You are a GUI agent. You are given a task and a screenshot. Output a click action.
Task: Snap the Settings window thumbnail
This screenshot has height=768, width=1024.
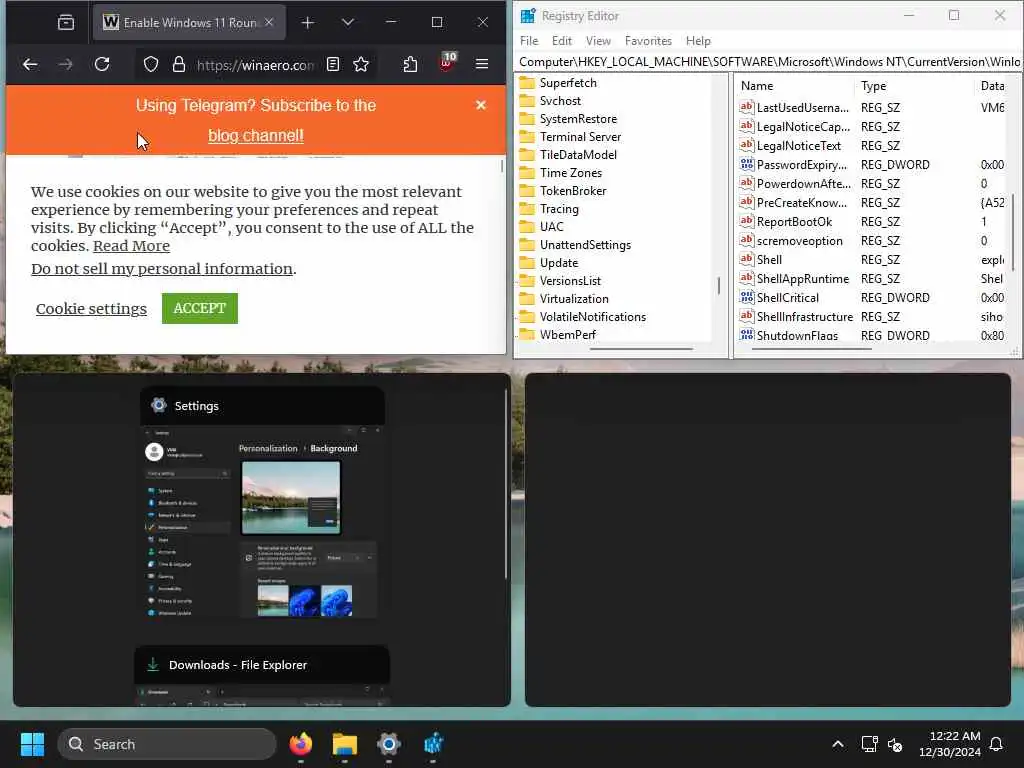point(263,503)
